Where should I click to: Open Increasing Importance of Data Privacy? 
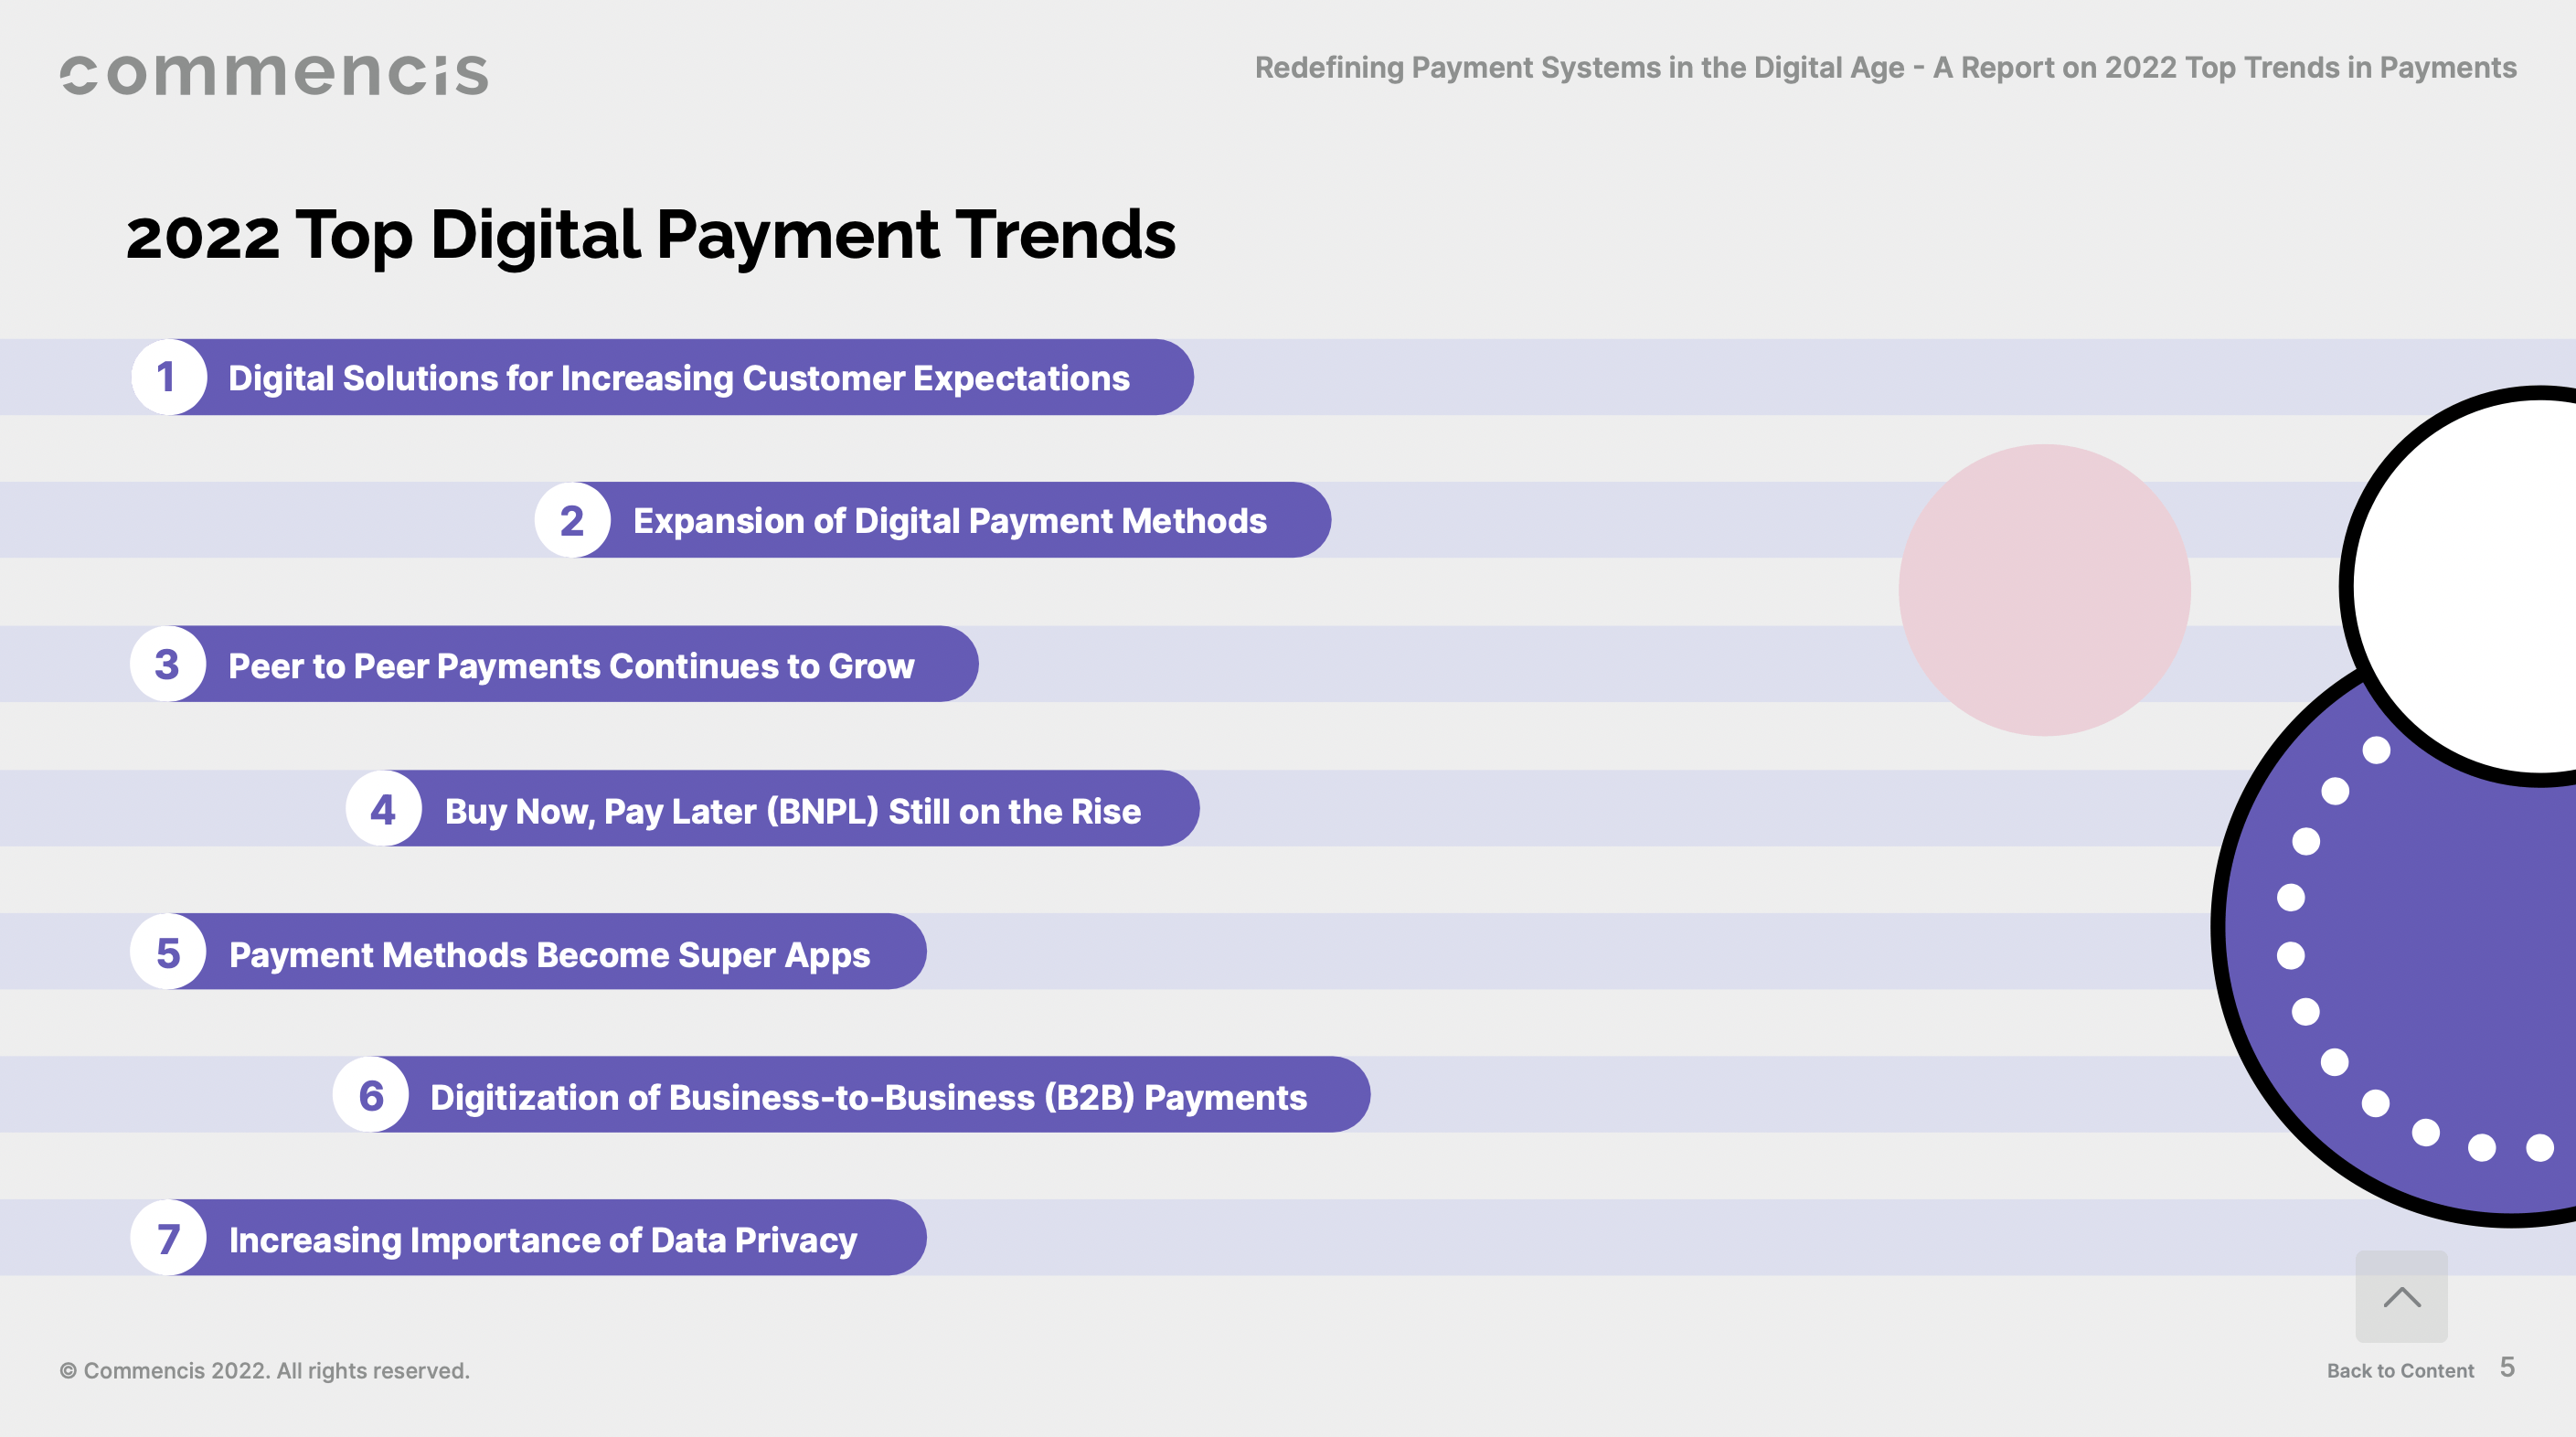pos(542,1240)
